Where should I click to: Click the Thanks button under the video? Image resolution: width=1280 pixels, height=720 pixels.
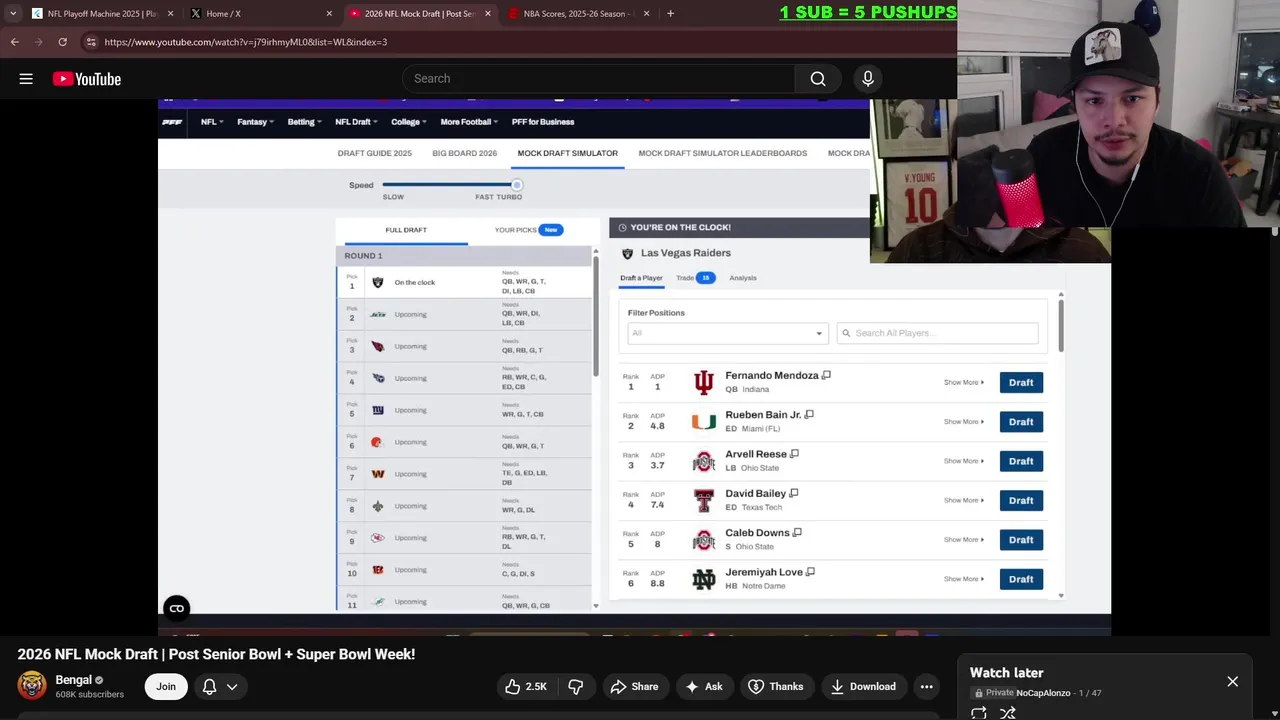(x=776, y=686)
